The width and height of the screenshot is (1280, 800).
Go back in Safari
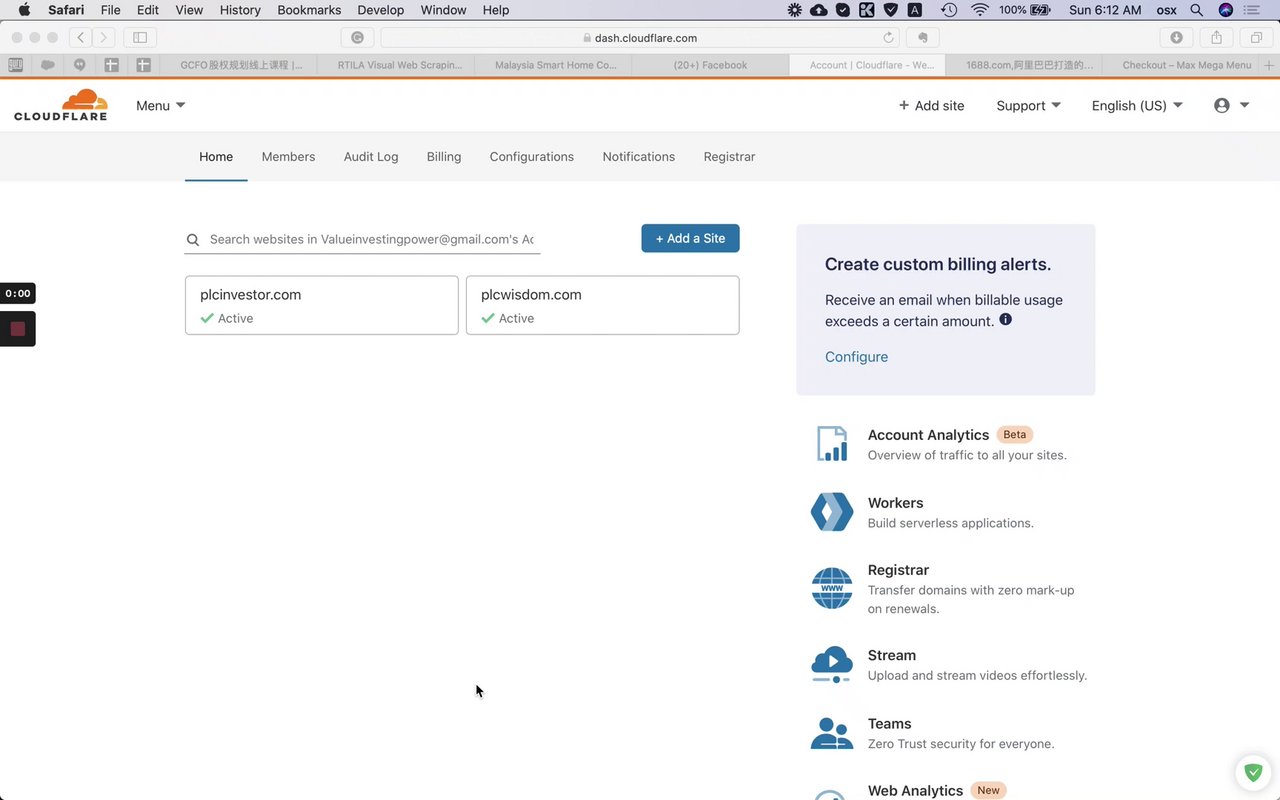pos(80,37)
